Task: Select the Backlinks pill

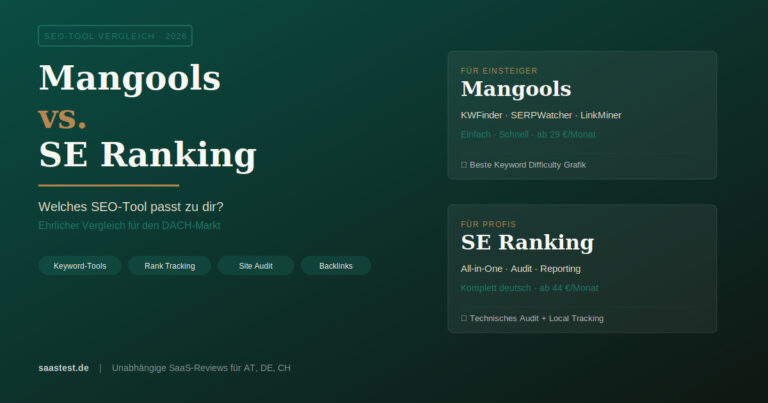Action: tap(336, 266)
